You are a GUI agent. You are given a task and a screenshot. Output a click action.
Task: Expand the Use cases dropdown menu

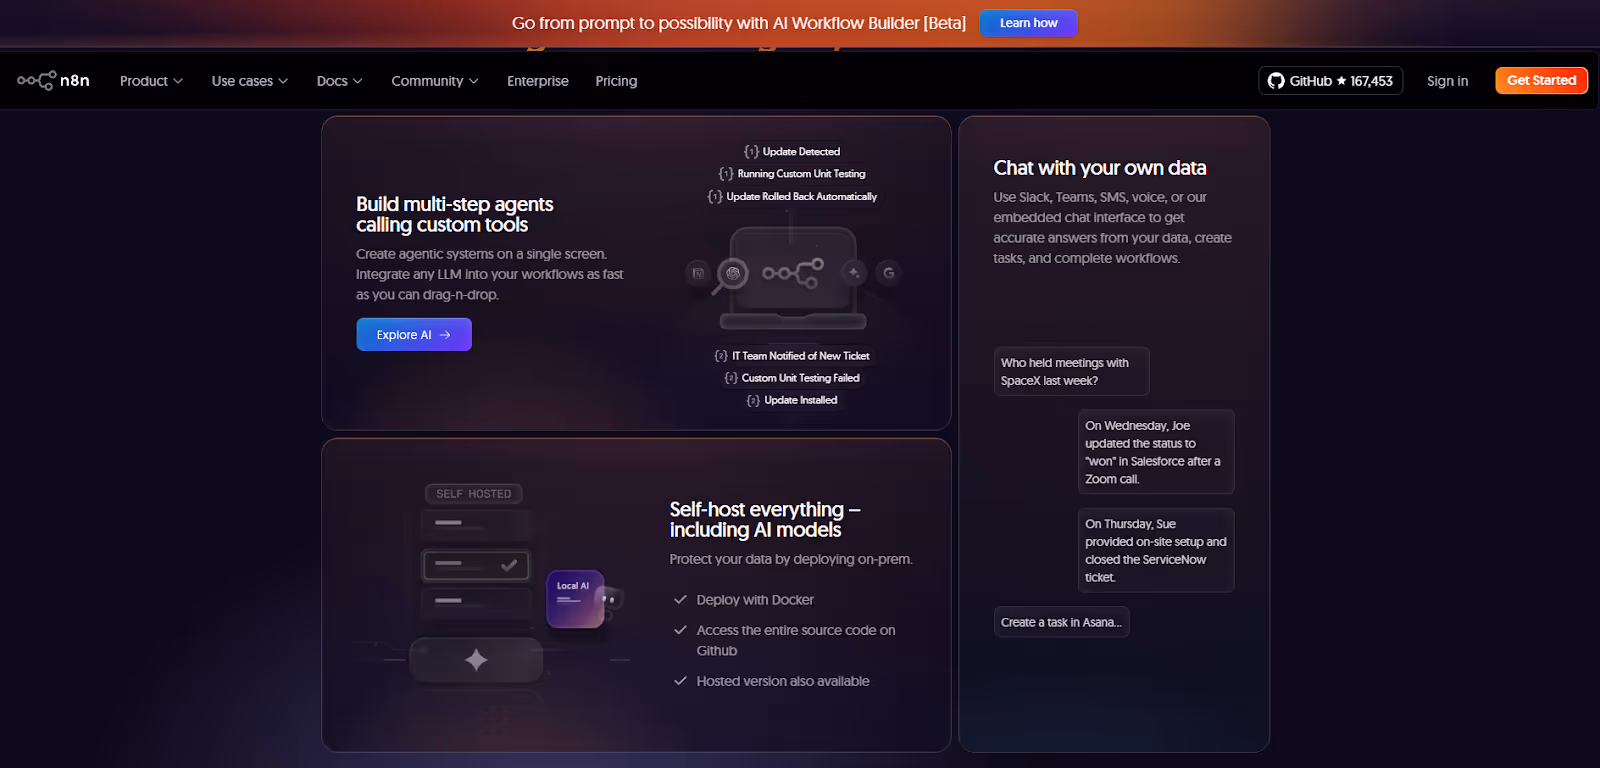pyautogui.click(x=250, y=81)
